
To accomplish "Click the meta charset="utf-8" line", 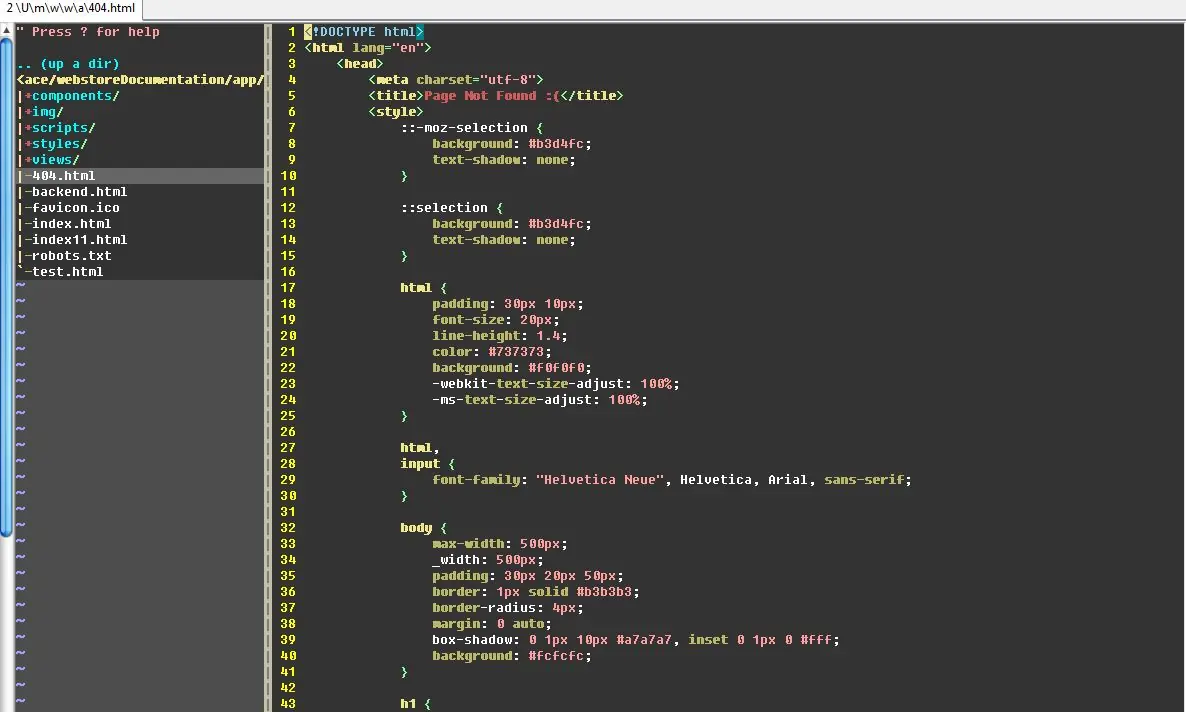I will click(456, 80).
